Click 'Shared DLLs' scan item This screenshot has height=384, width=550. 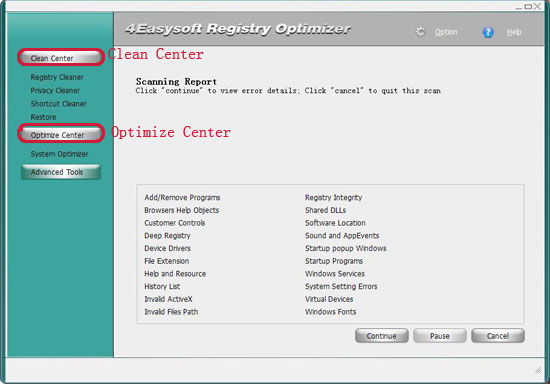click(x=325, y=210)
